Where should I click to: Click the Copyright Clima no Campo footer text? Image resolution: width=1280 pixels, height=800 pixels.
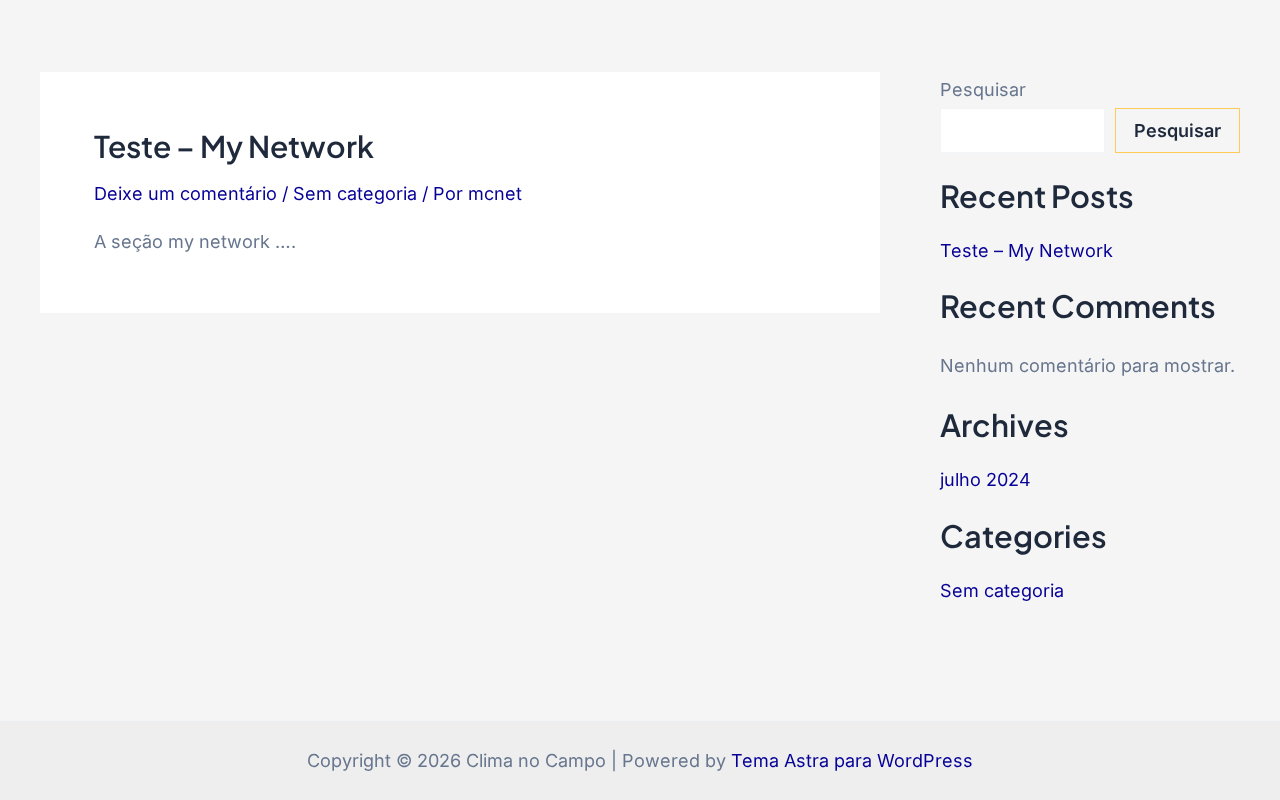pyautogui.click(x=456, y=761)
